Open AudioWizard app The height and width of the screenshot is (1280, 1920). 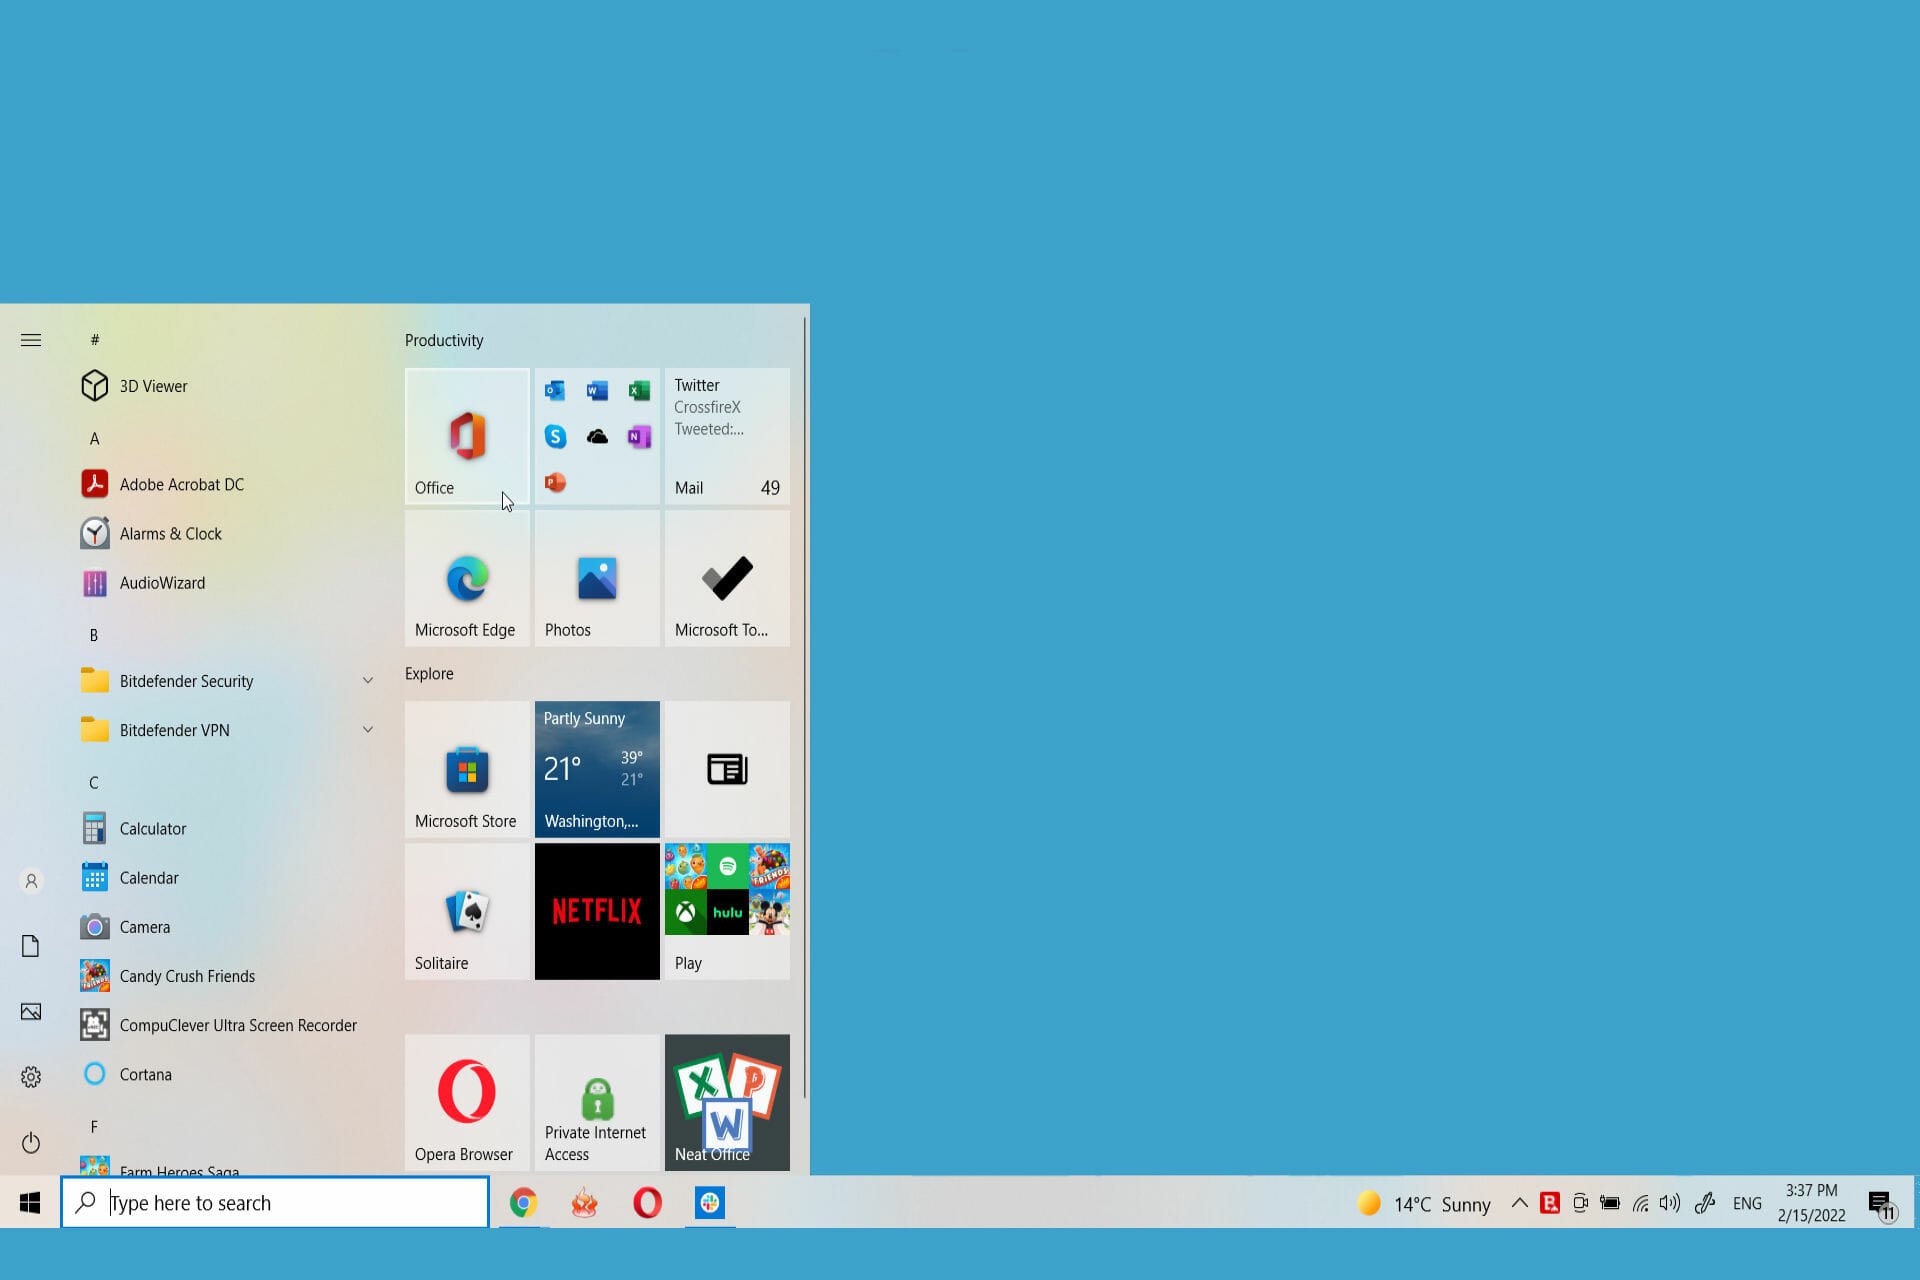pos(228,582)
